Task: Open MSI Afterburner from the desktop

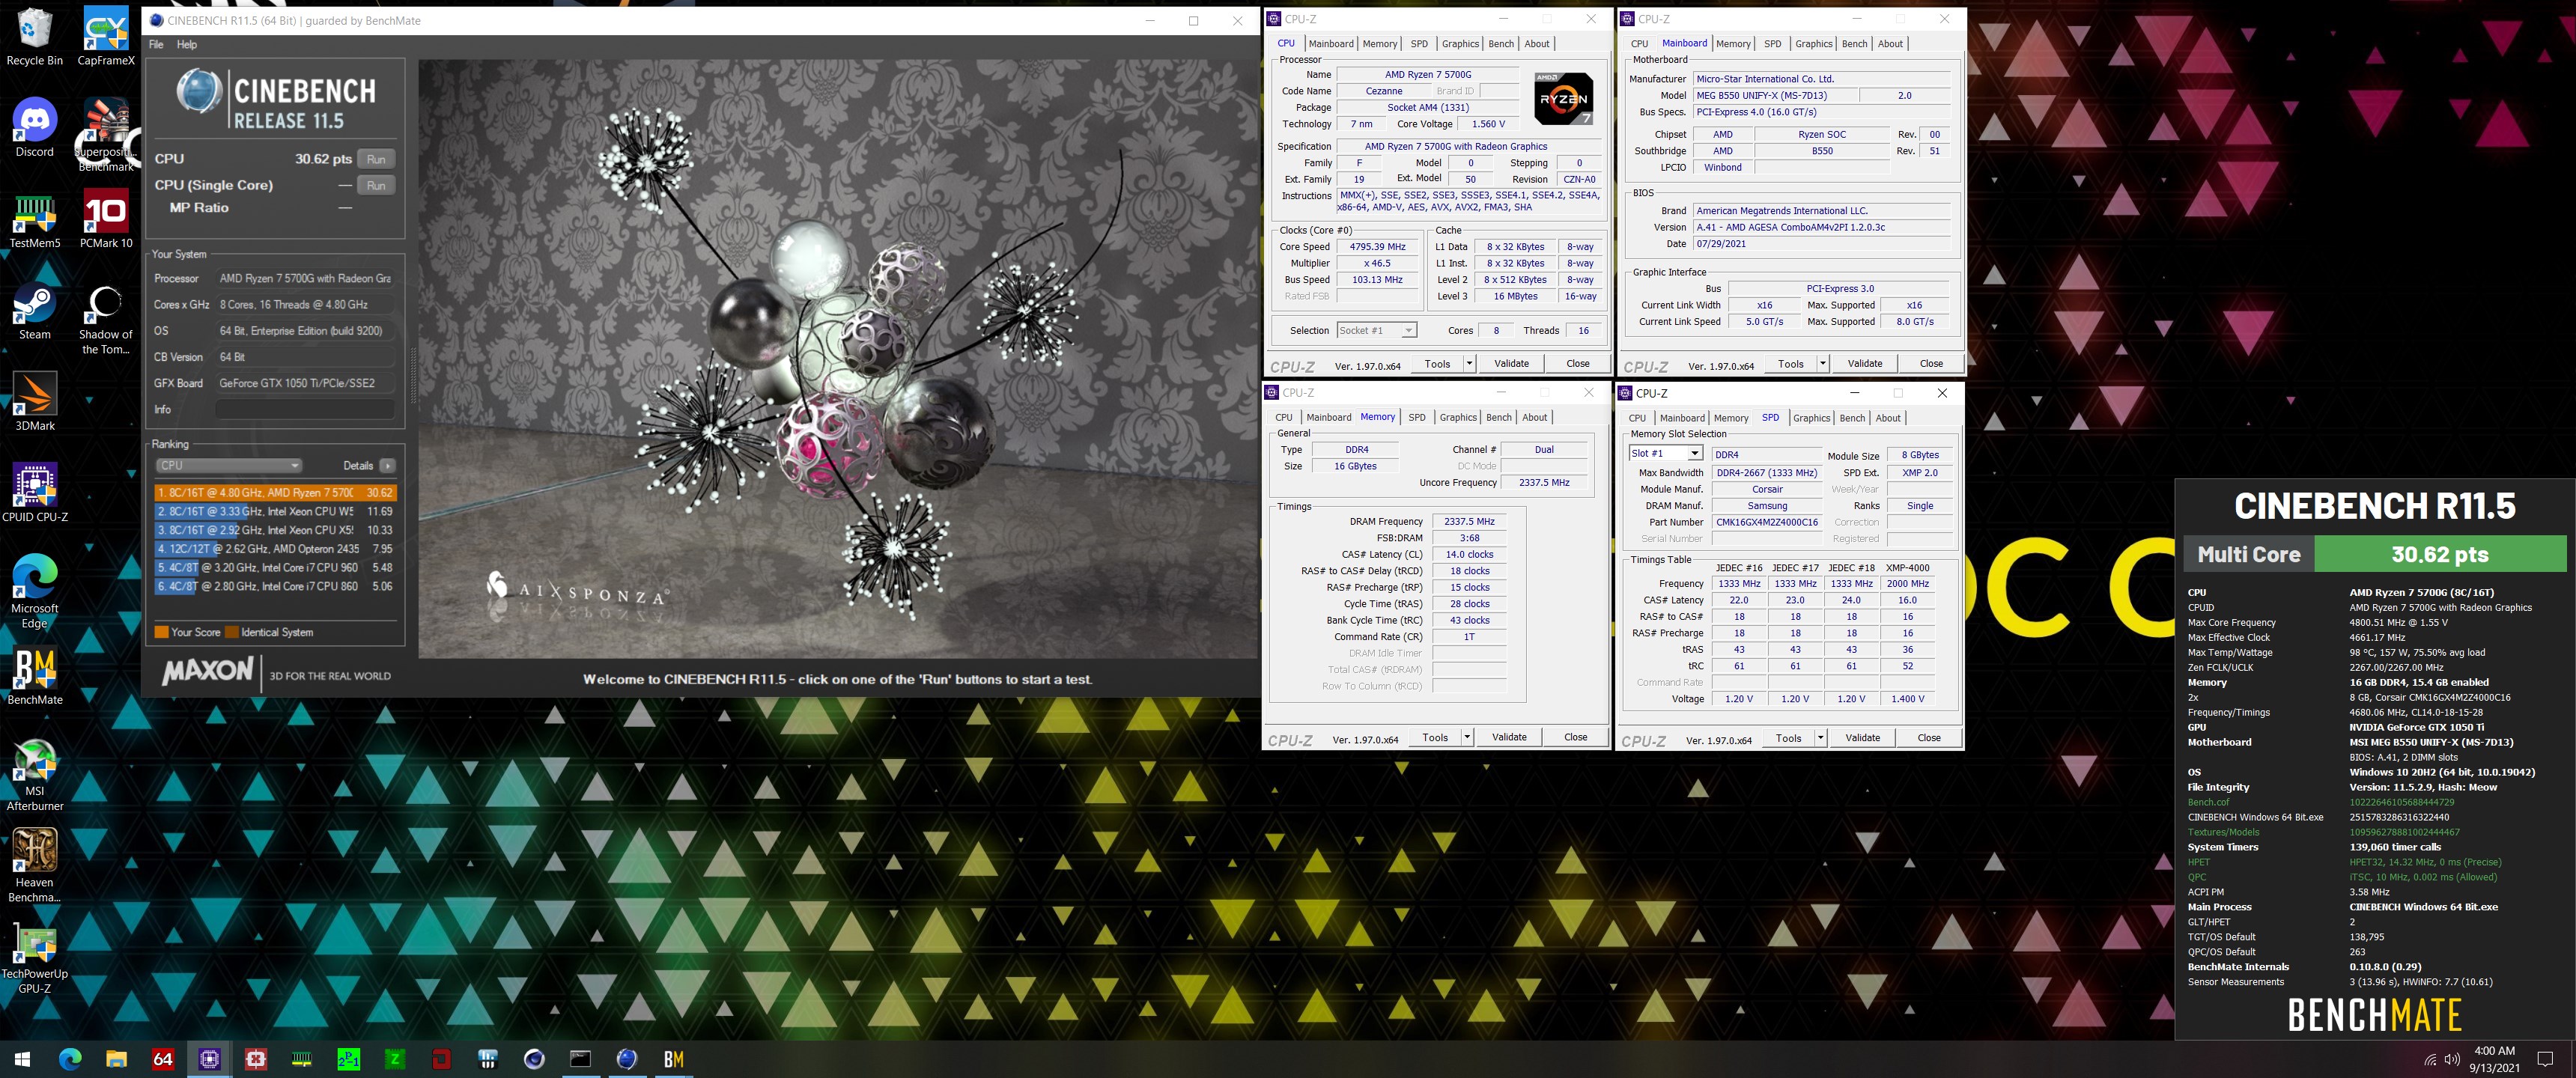Action: pyautogui.click(x=34, y=775)
